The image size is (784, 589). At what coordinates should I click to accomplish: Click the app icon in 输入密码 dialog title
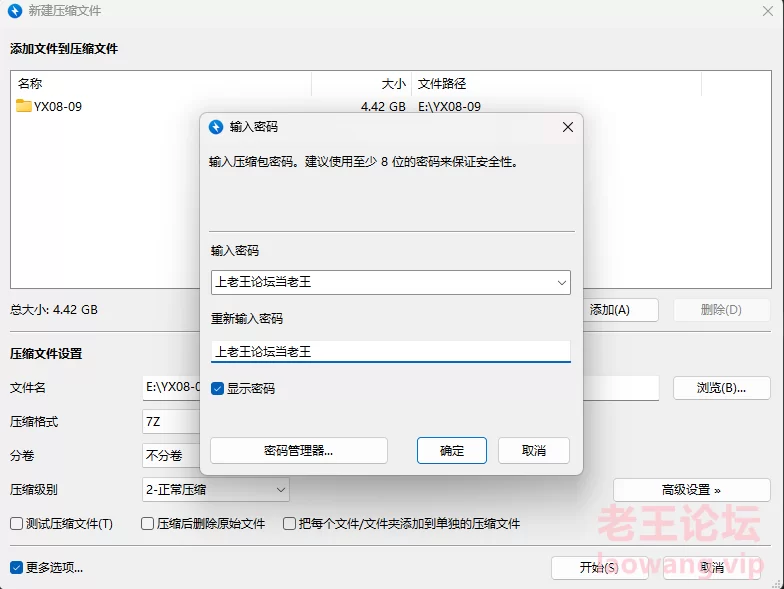click(x=216, y=127)
